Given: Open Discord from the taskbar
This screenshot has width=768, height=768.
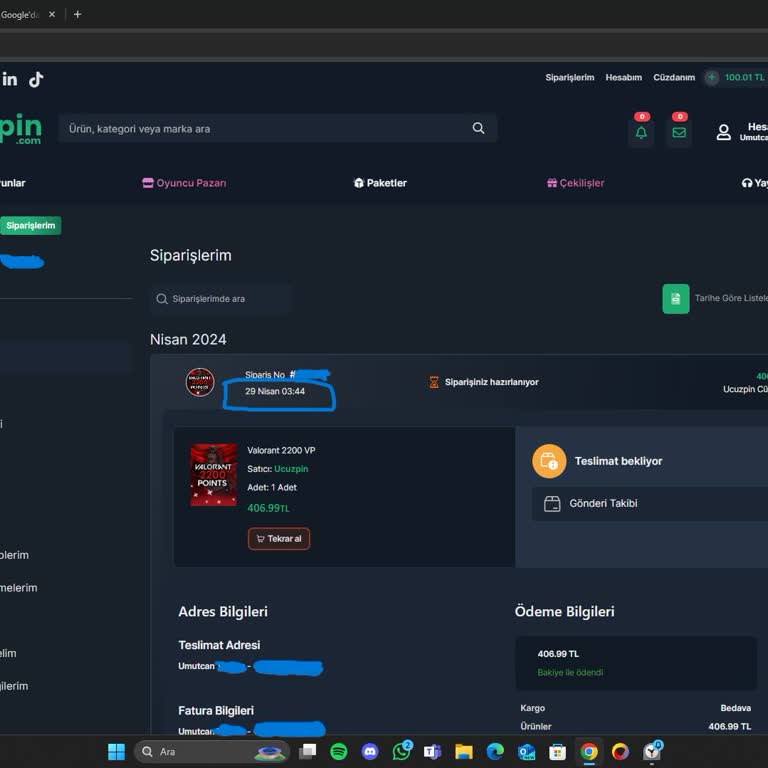Looking at the screenshot, I should [370, 751].
